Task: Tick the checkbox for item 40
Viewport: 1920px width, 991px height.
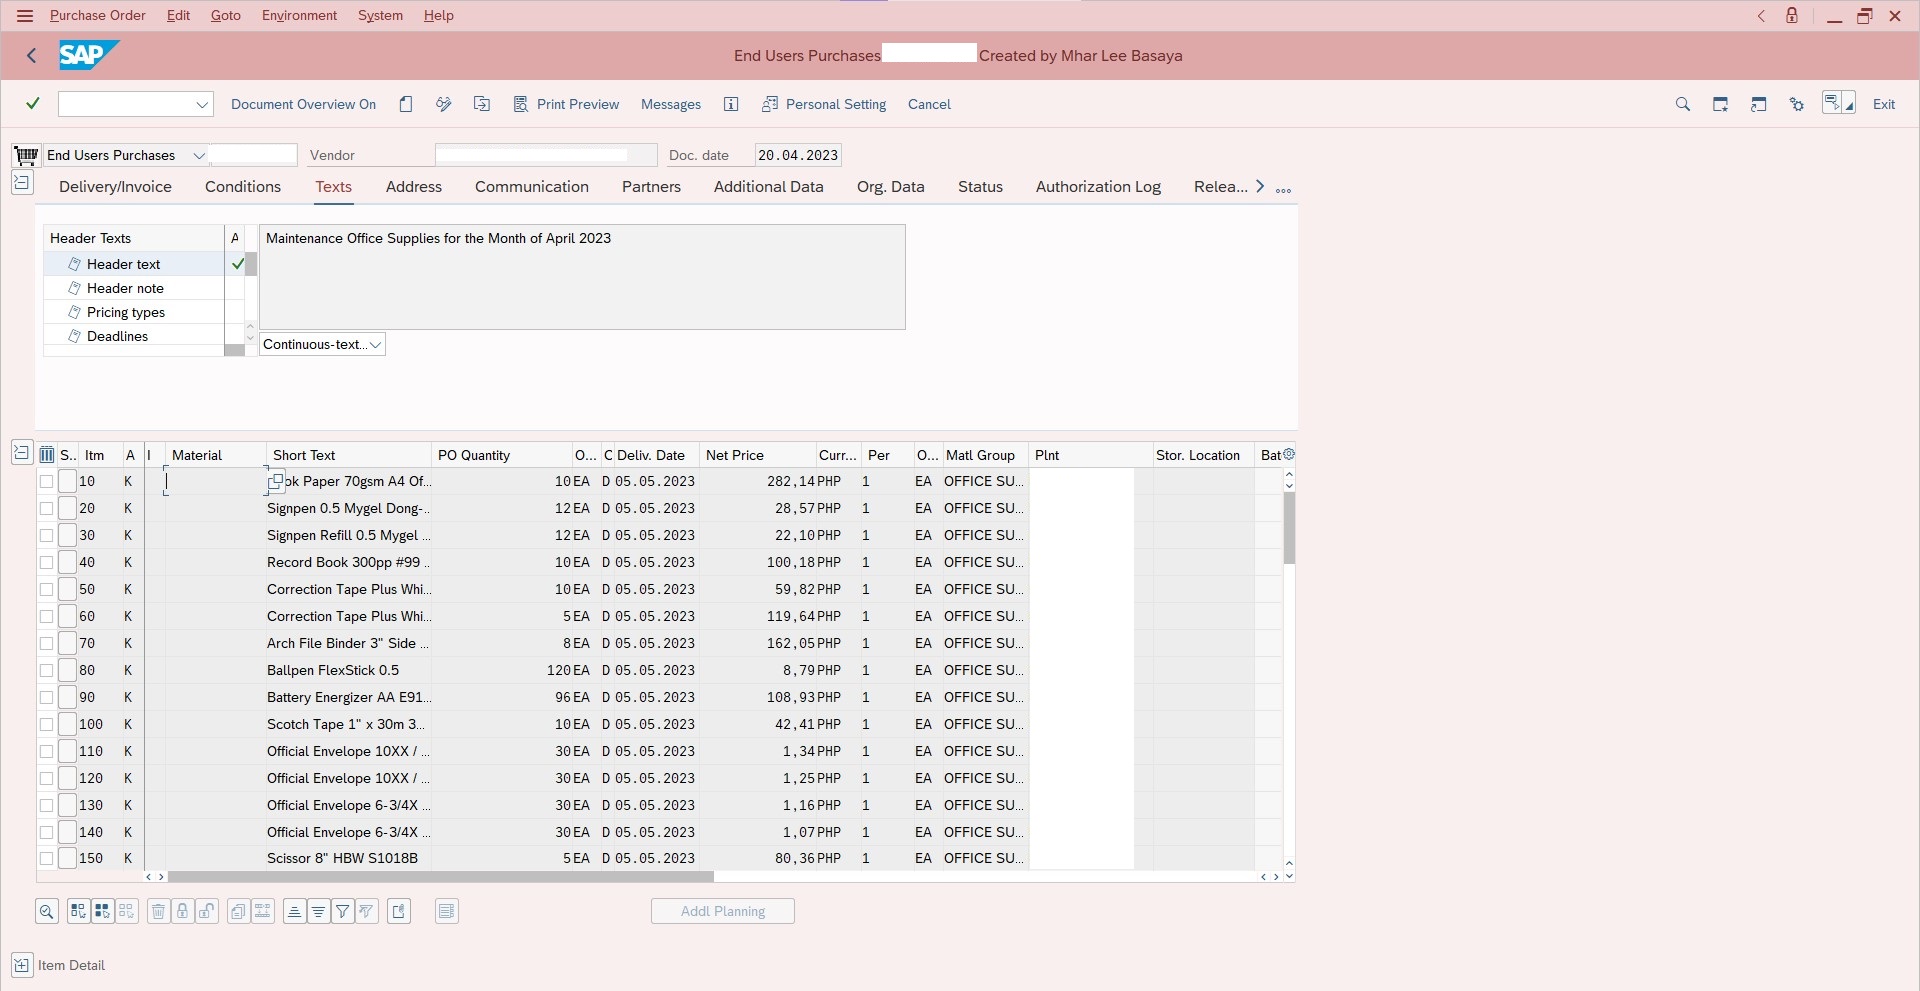Action: pyautogui.click(x=46, y=563)
